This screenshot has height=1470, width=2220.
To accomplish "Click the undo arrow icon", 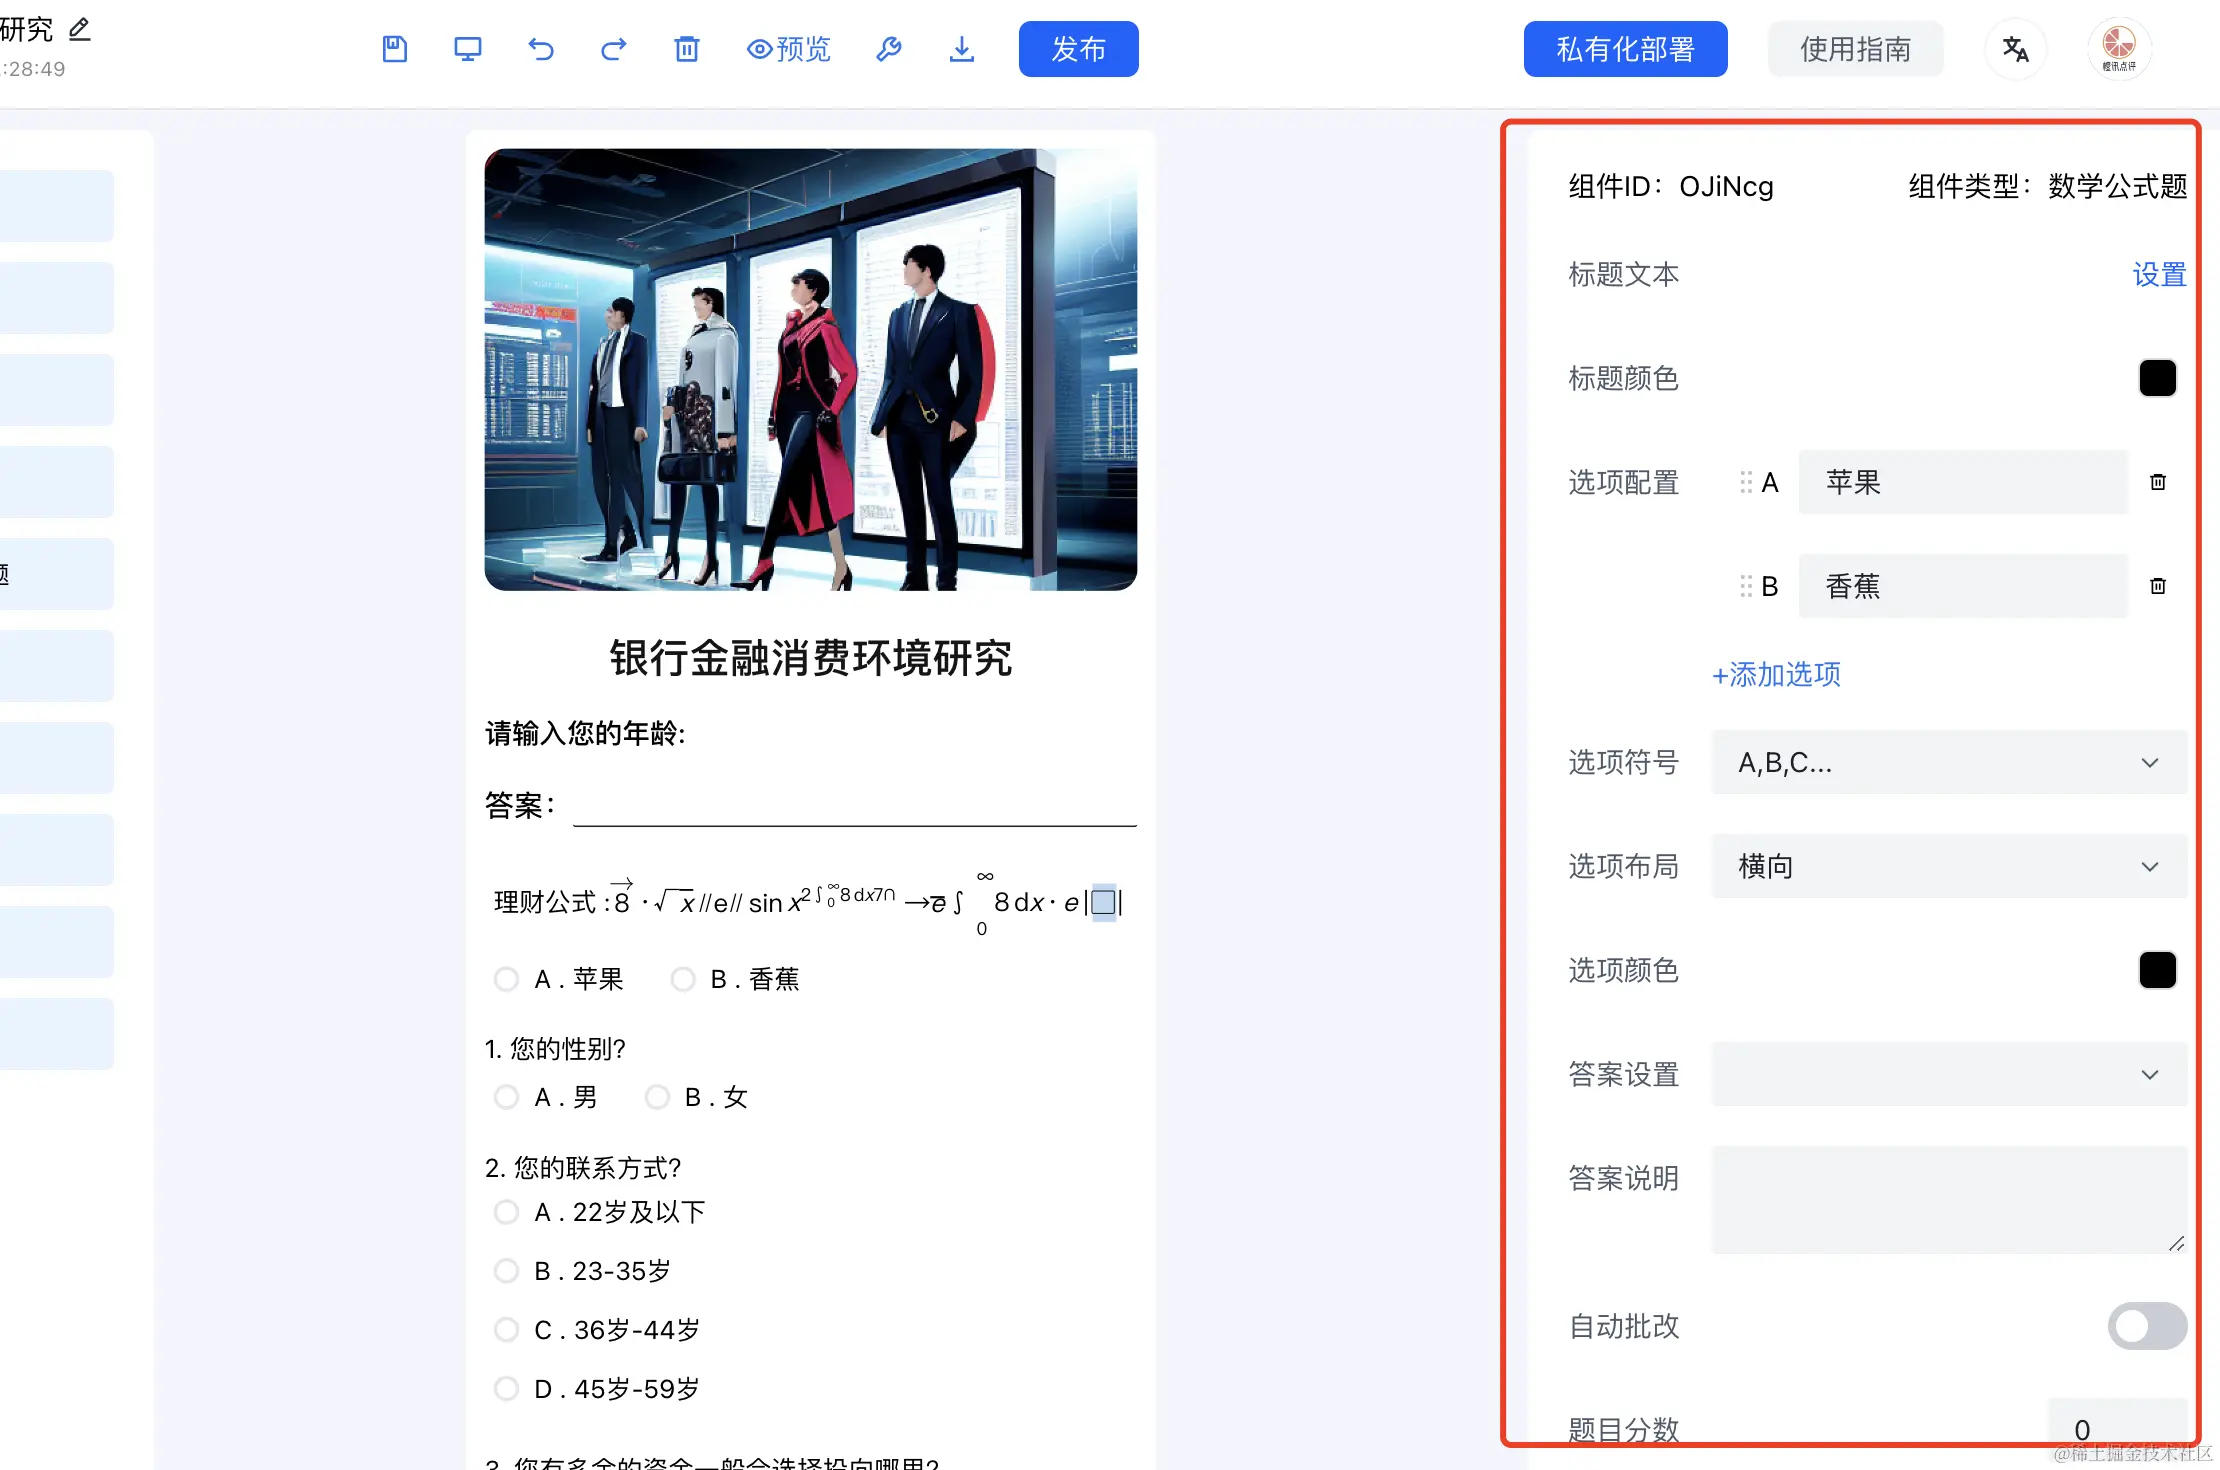I will [541, 49].
